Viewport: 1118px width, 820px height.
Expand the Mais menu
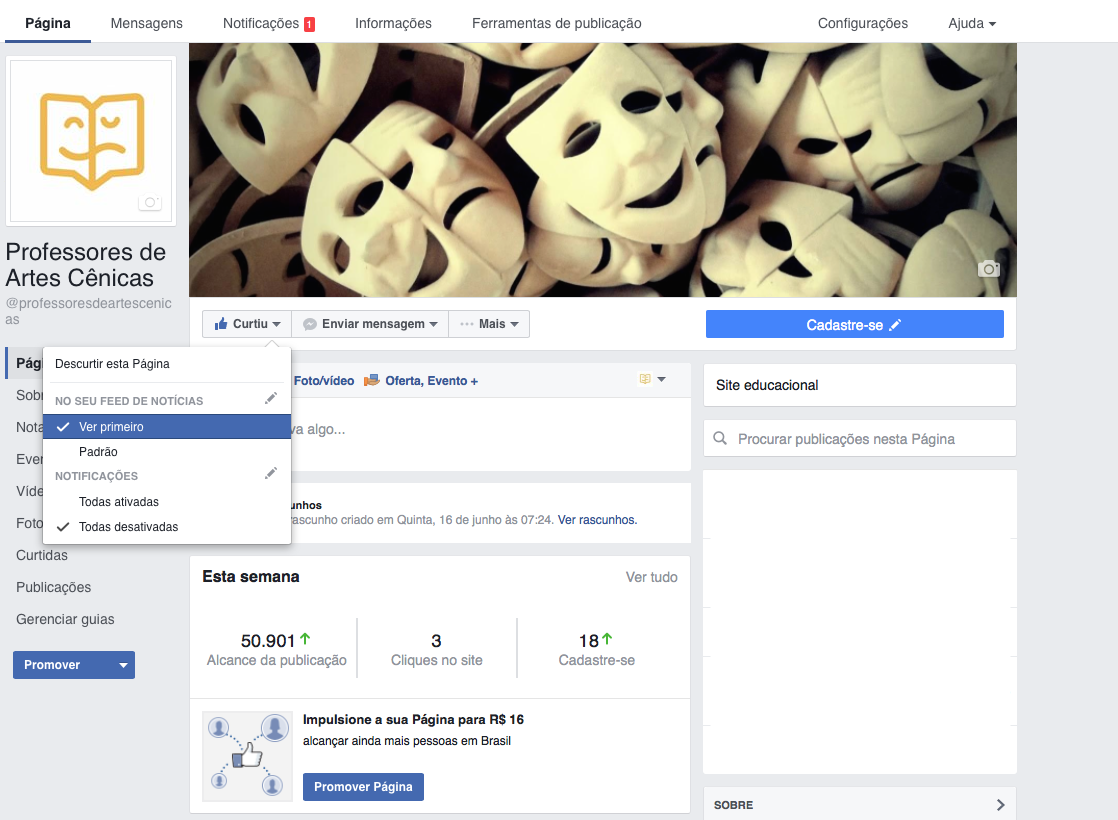[489, 324]
